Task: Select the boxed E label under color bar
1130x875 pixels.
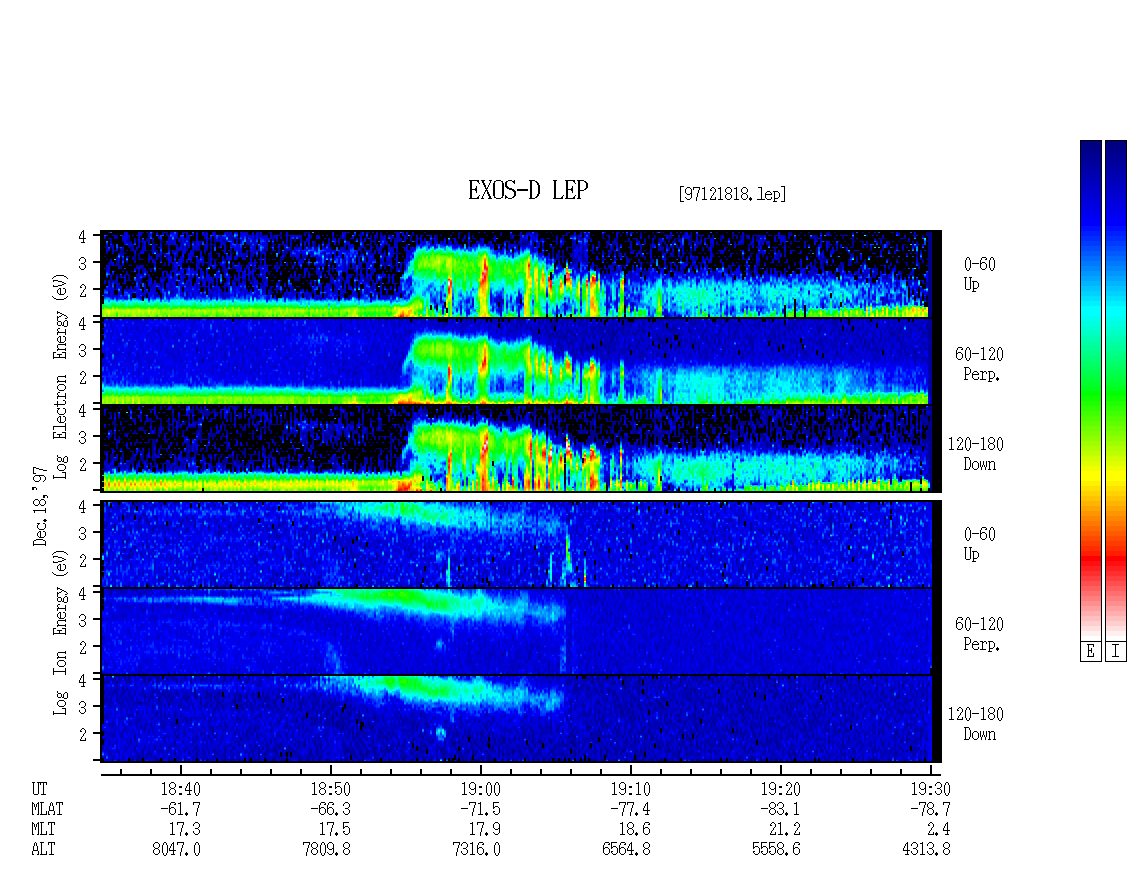Action: click(1090, 652)
